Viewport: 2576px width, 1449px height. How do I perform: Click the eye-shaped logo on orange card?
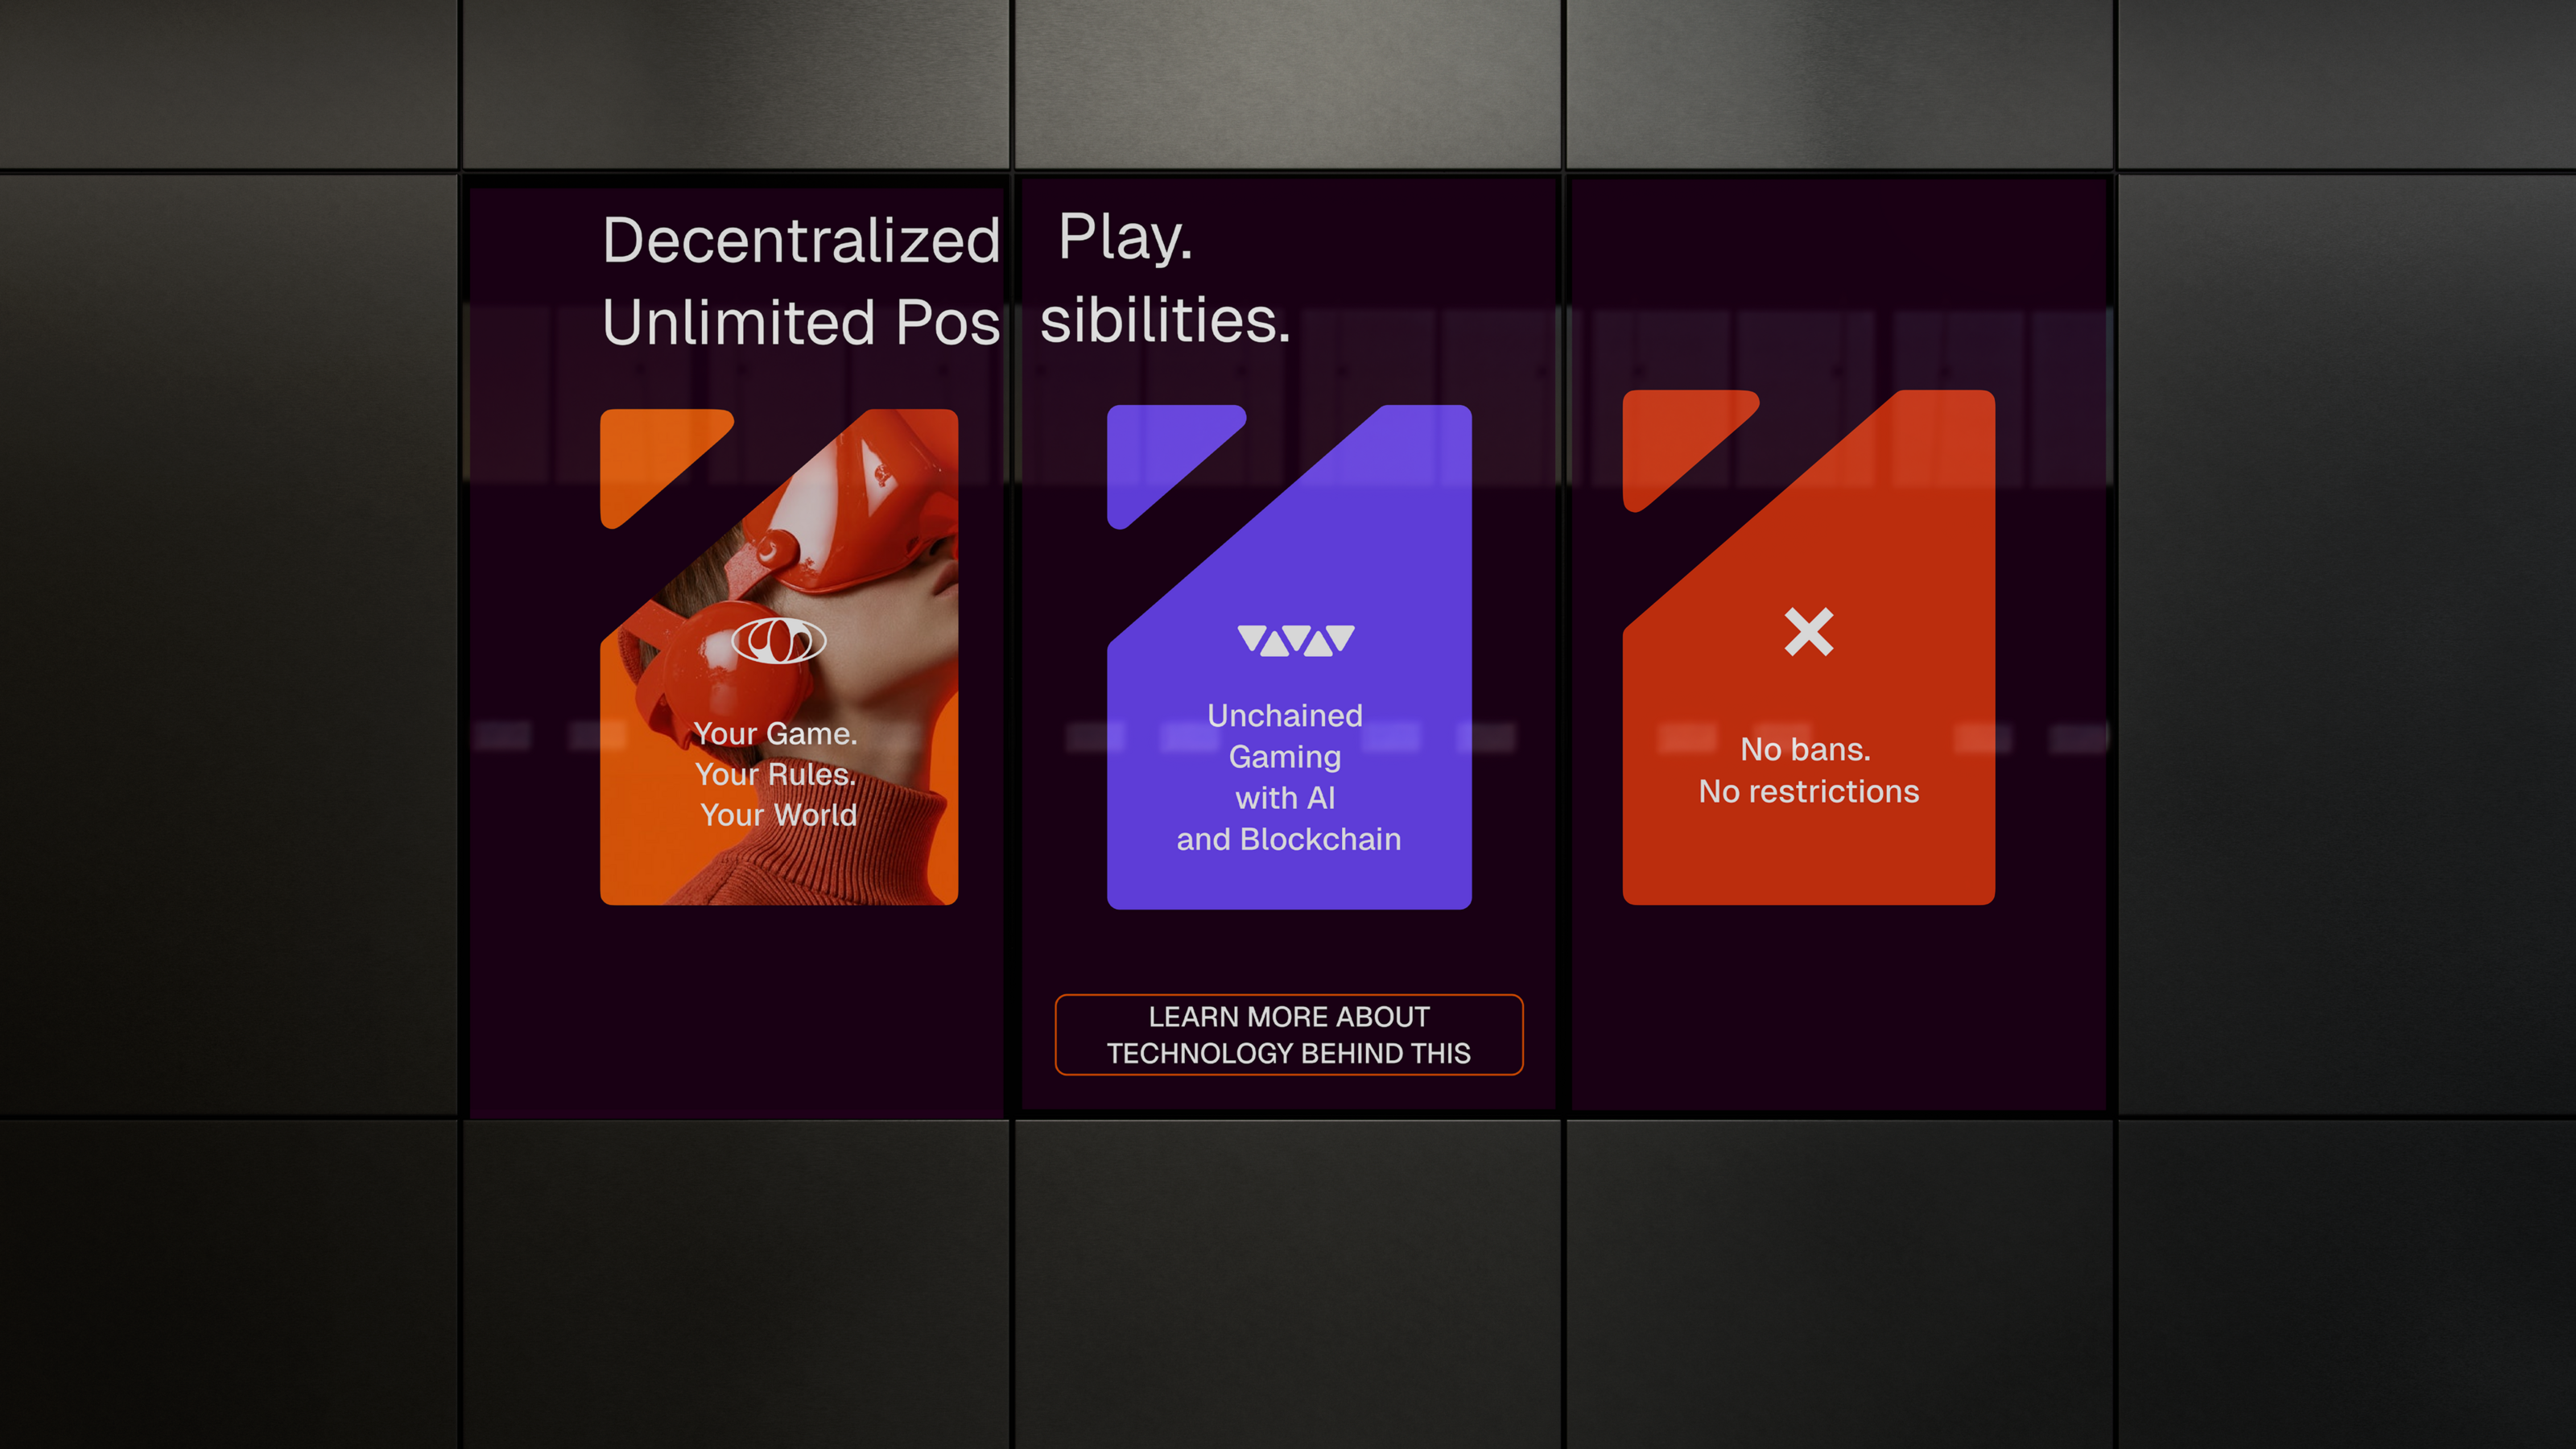click(x=778, y=640)
